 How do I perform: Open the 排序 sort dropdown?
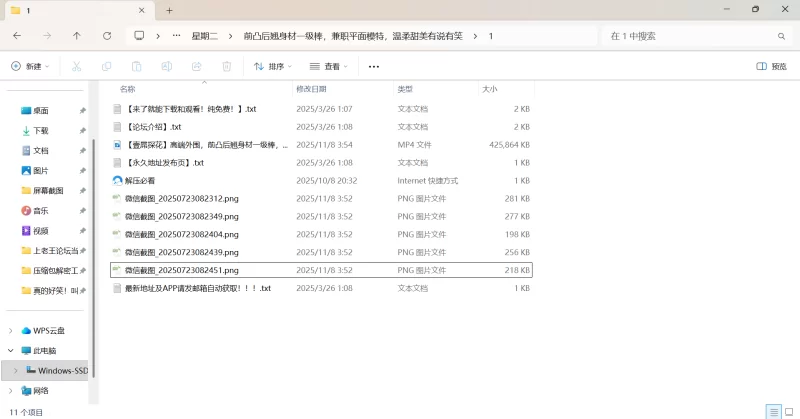point(272,67)
